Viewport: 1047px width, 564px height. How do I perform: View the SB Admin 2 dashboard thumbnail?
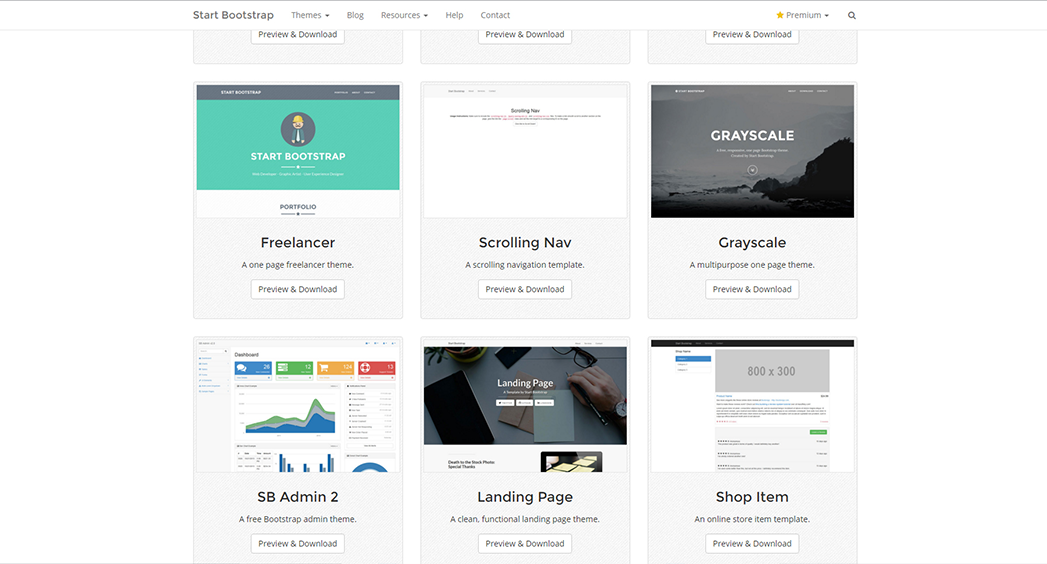pos(298,405)
